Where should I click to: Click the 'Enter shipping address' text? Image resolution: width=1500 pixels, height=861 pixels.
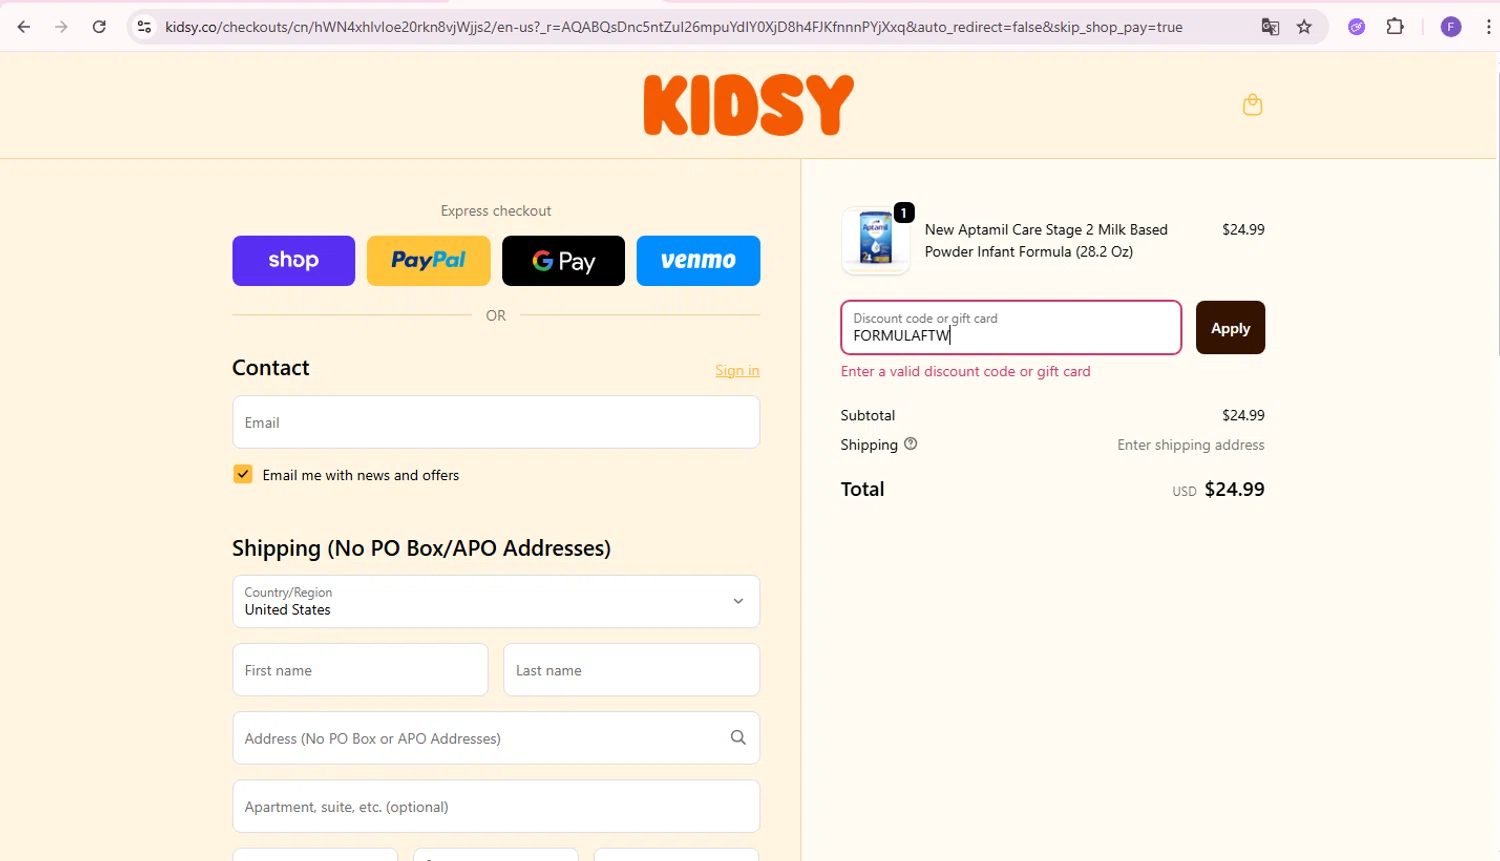(x=1191, y=445)
